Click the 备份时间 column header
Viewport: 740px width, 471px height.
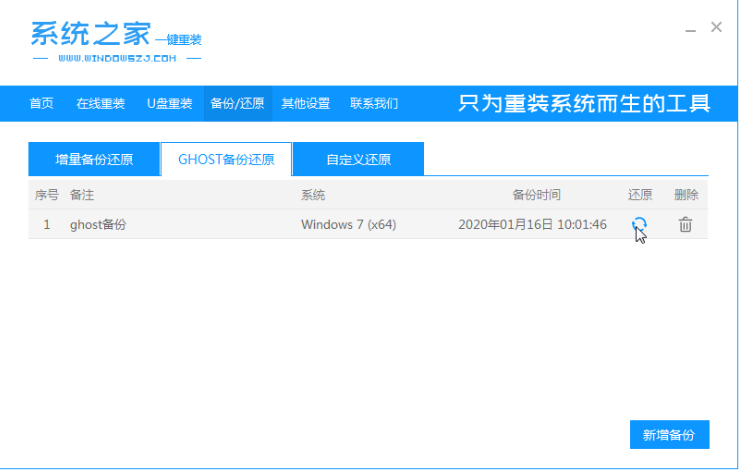pyautogui.click(x=536, y=195)
